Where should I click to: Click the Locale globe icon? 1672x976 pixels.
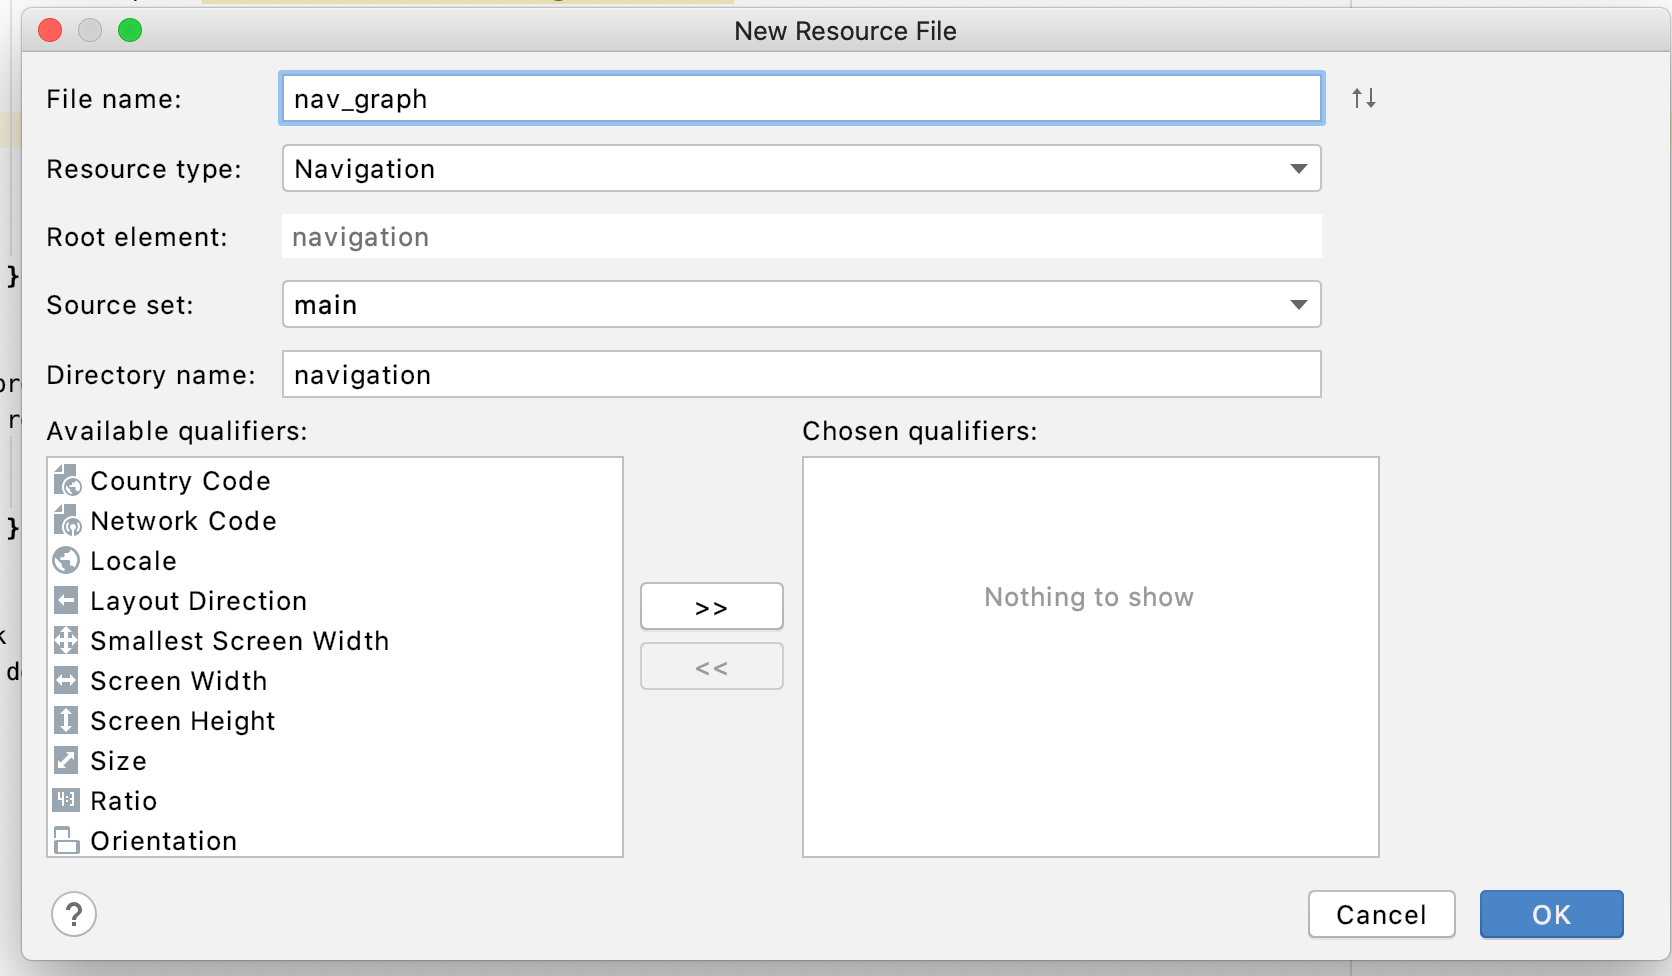(x=66, y=560)
